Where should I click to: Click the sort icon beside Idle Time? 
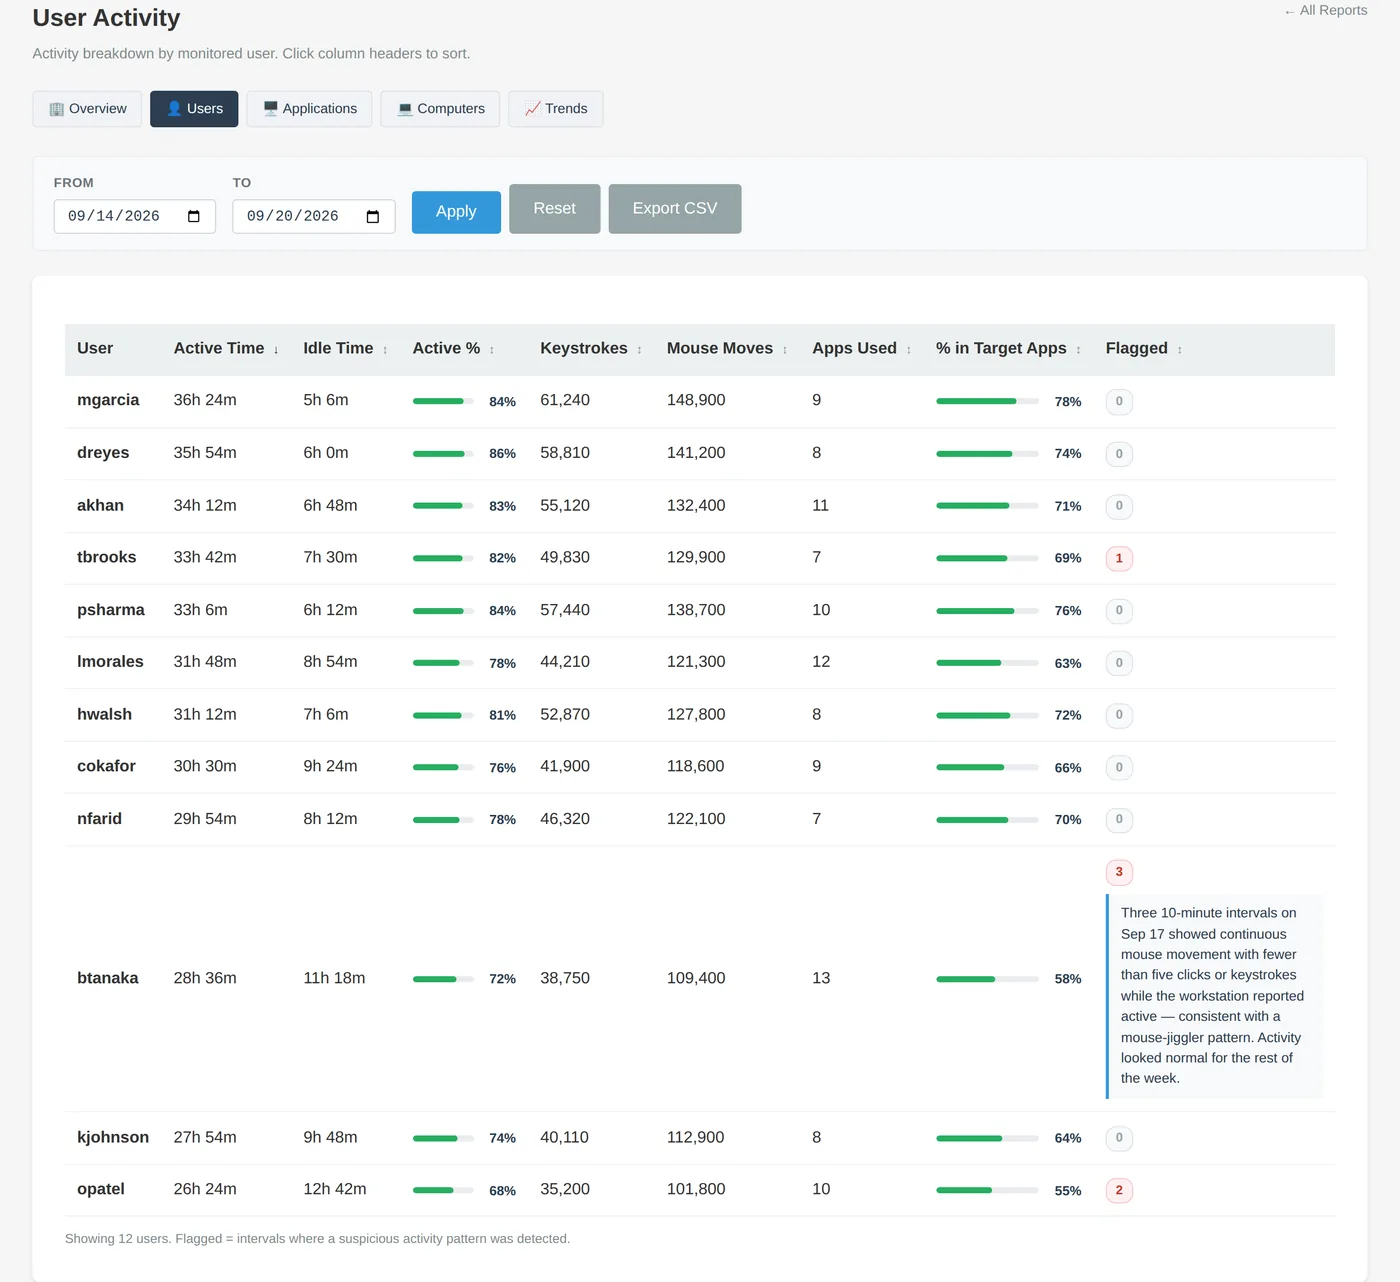(385, 350)
